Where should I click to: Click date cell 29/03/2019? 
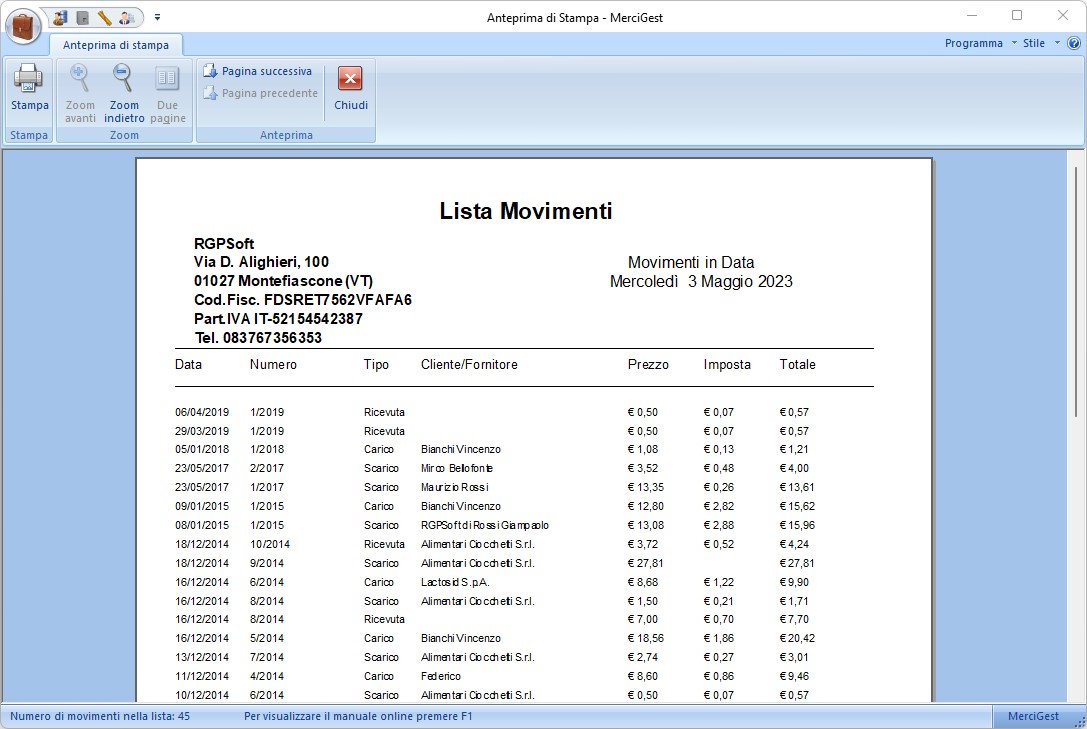202,431
